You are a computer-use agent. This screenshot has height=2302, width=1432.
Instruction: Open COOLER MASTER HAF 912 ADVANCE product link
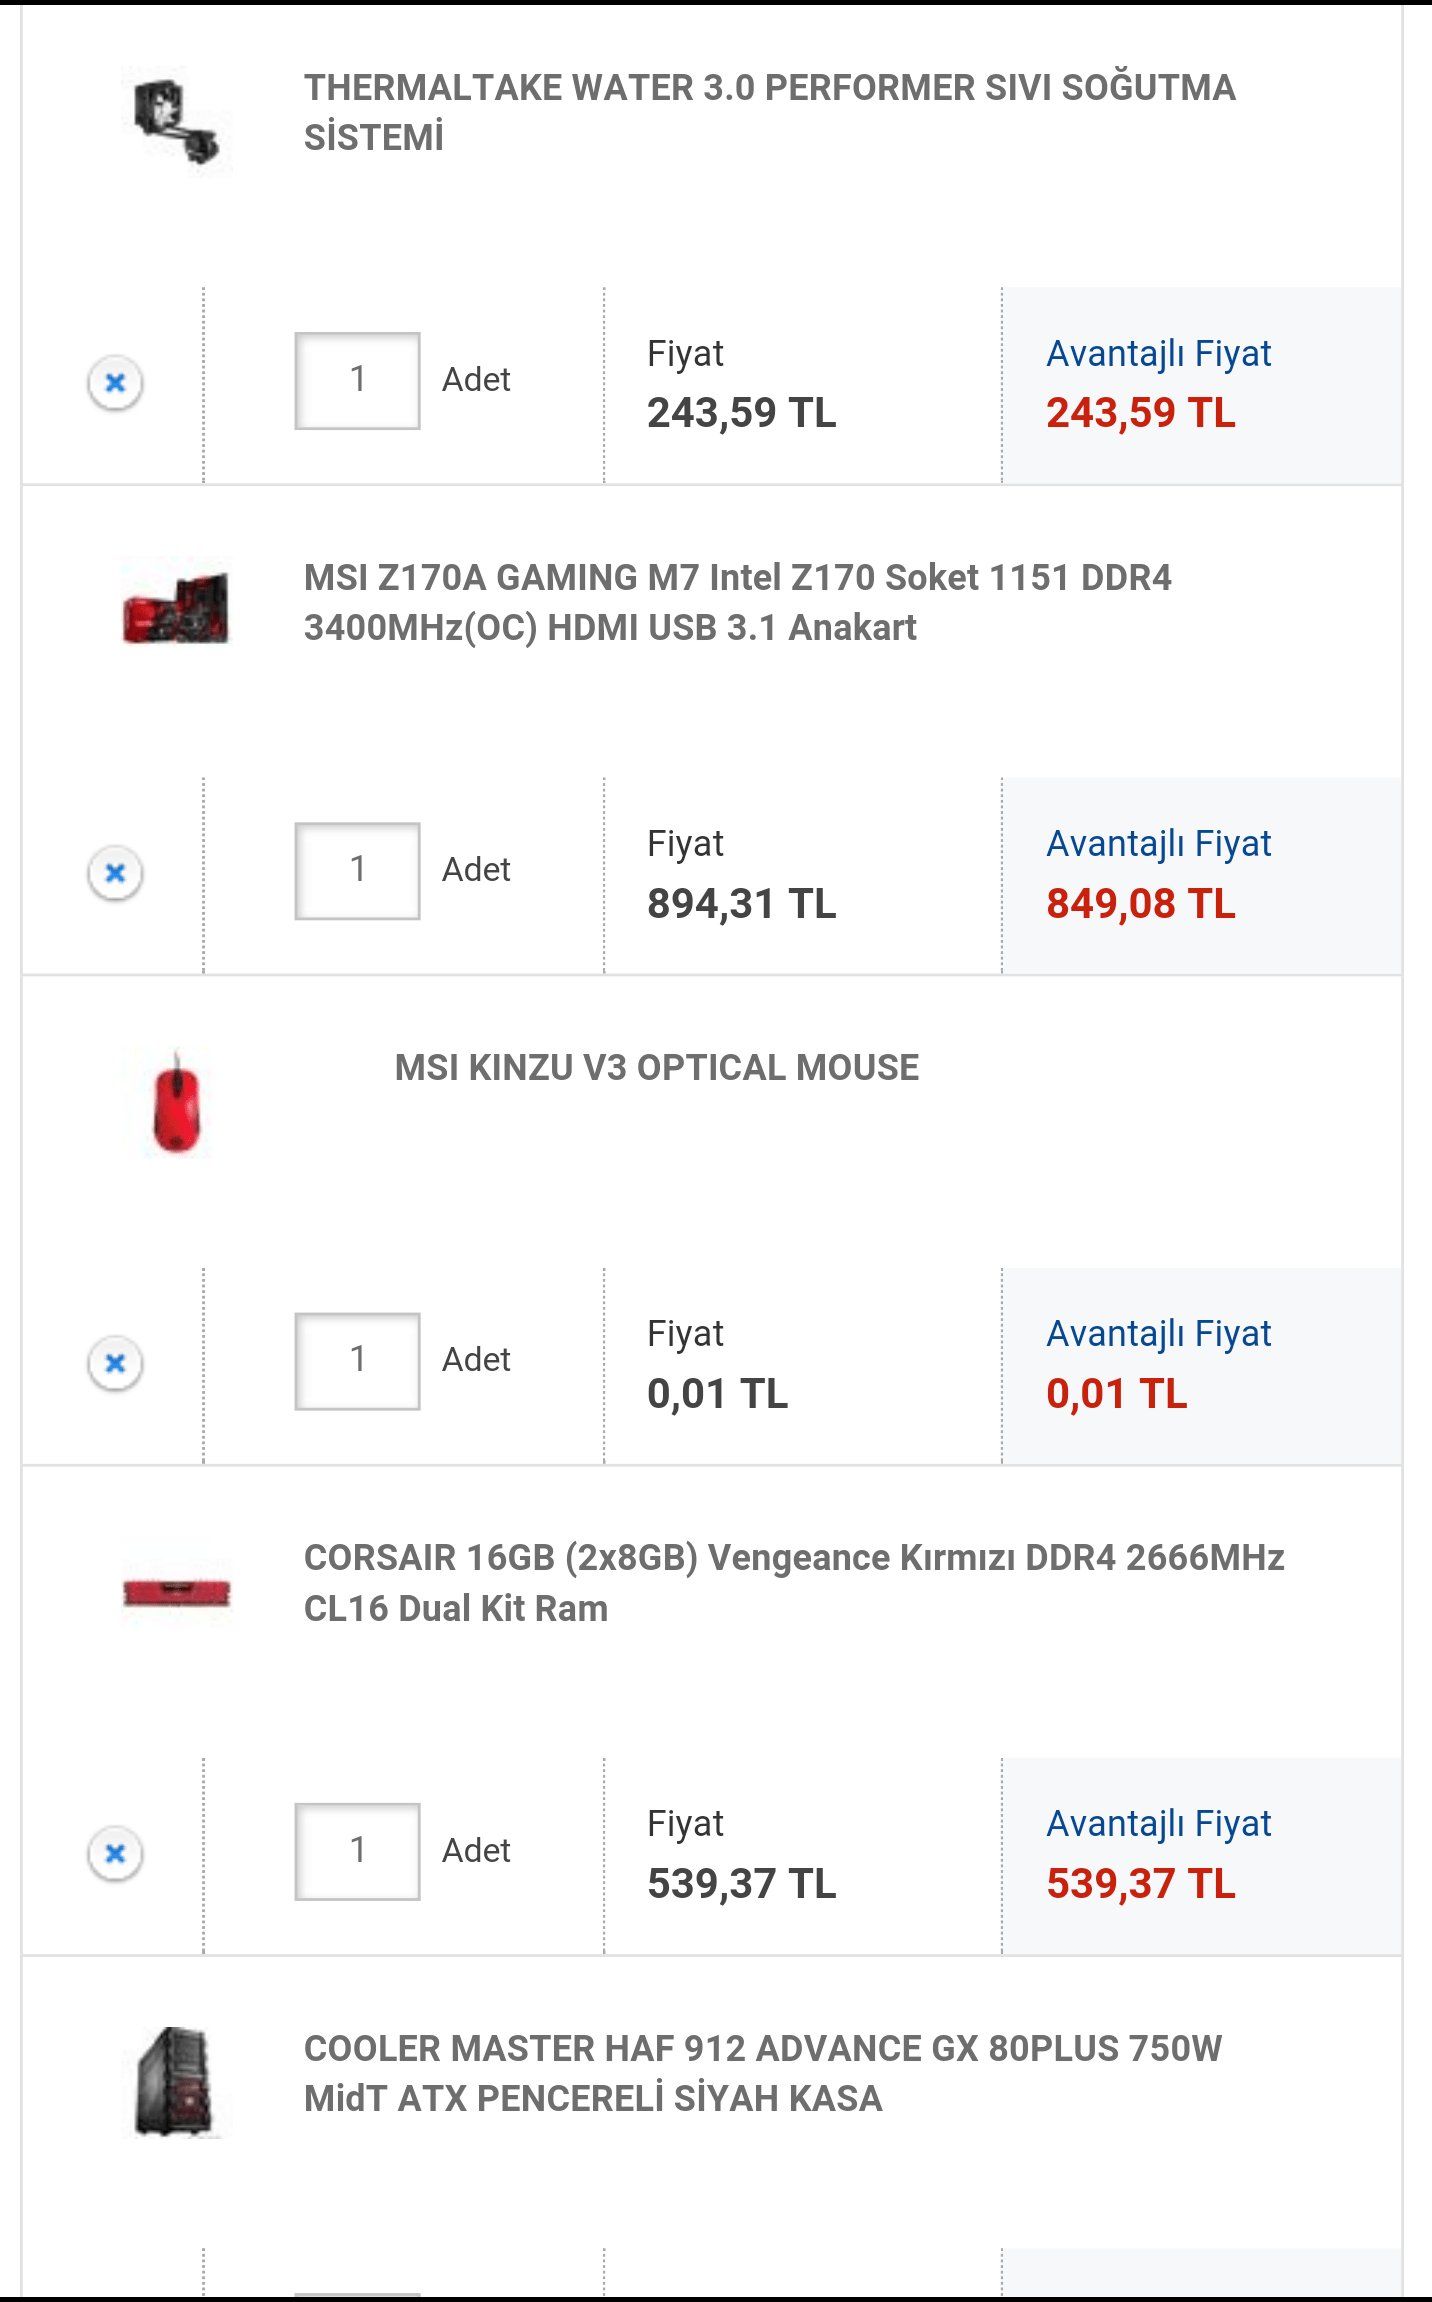[762, 2073]
